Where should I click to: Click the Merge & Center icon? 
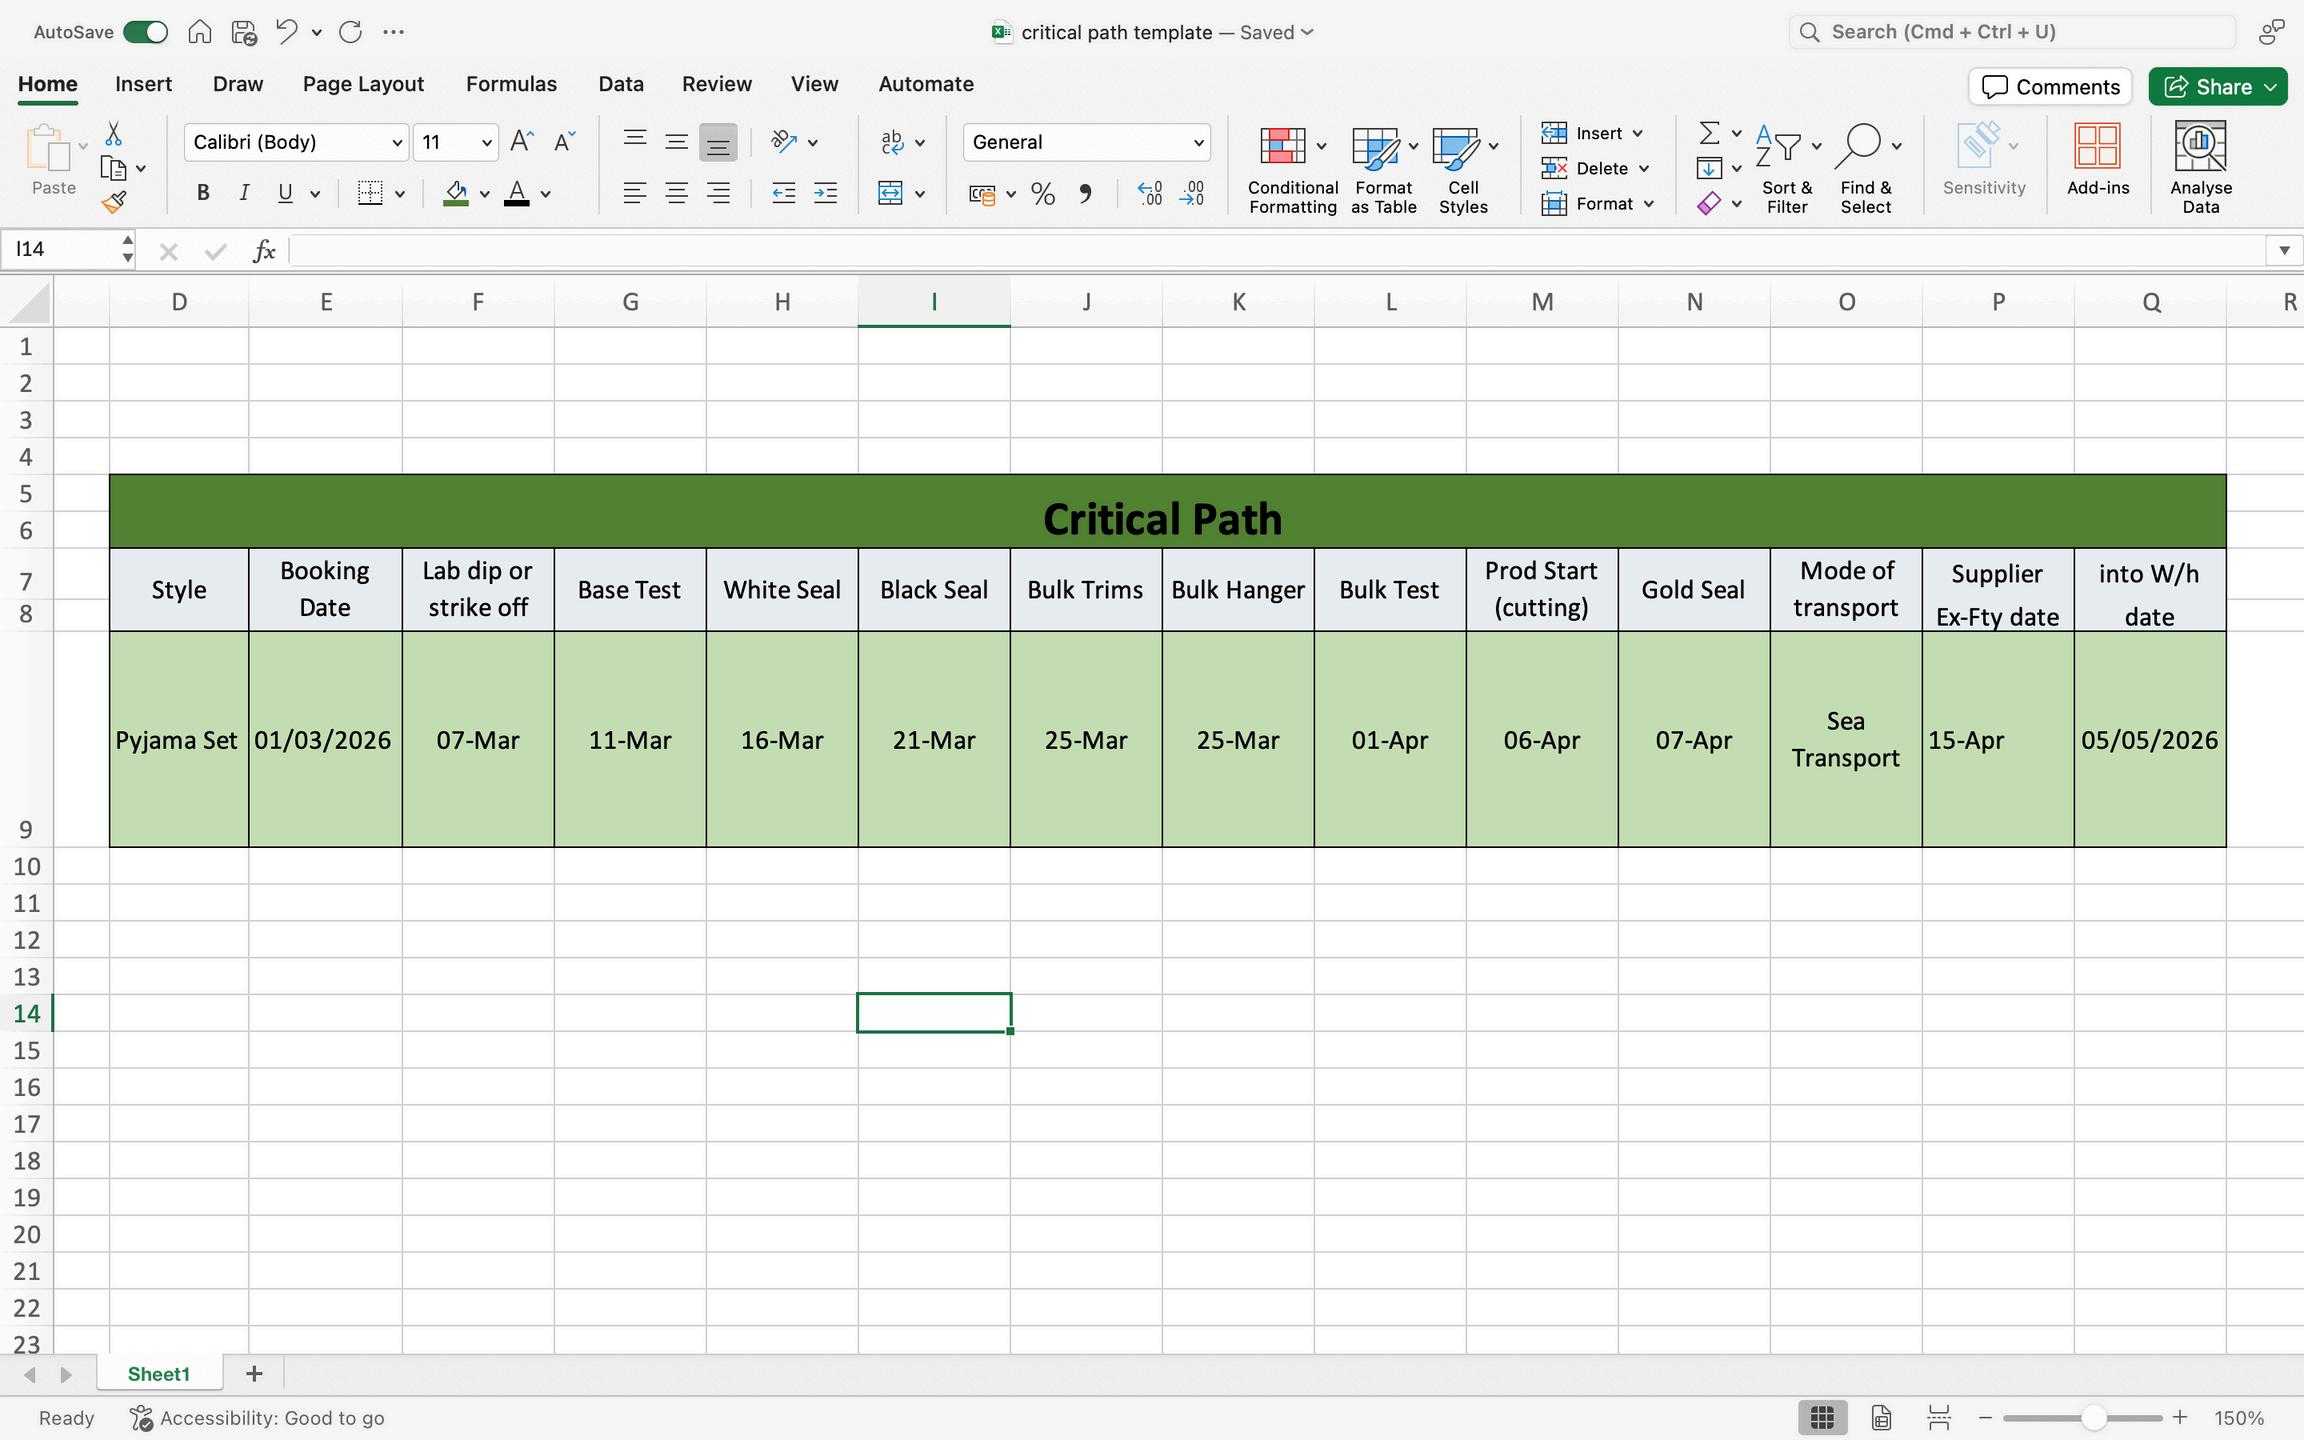[x=890, y=193]
